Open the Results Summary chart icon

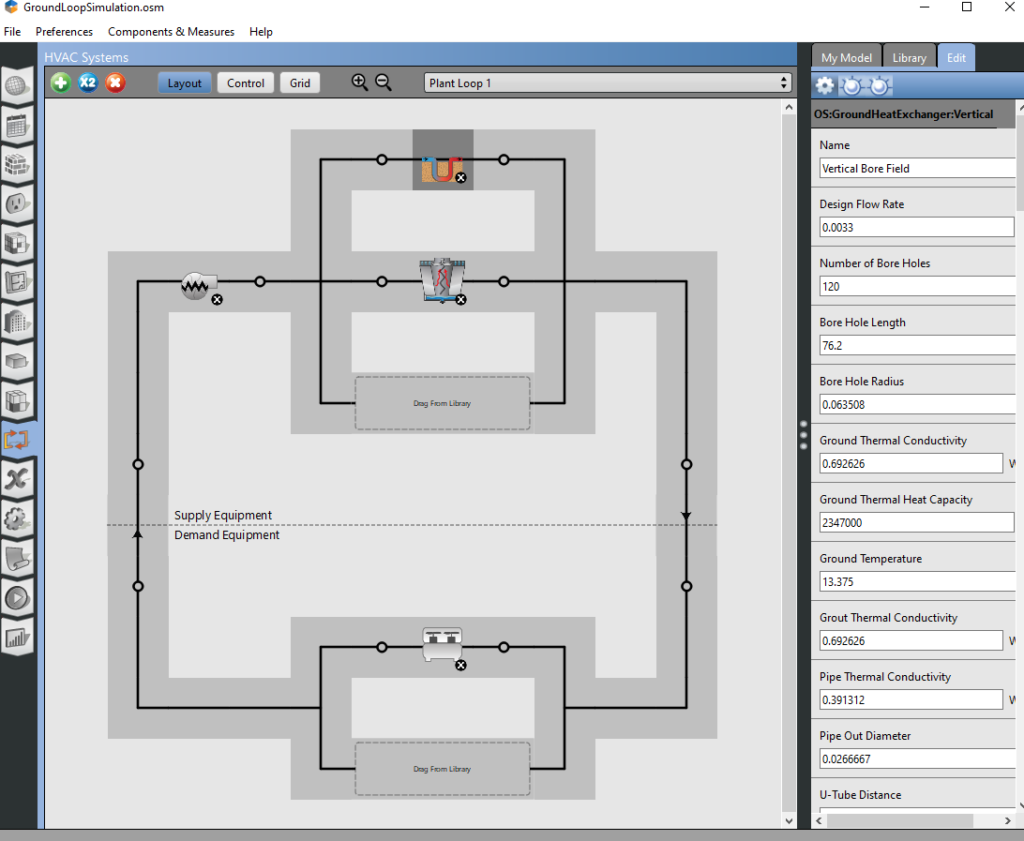pos(17,637)
